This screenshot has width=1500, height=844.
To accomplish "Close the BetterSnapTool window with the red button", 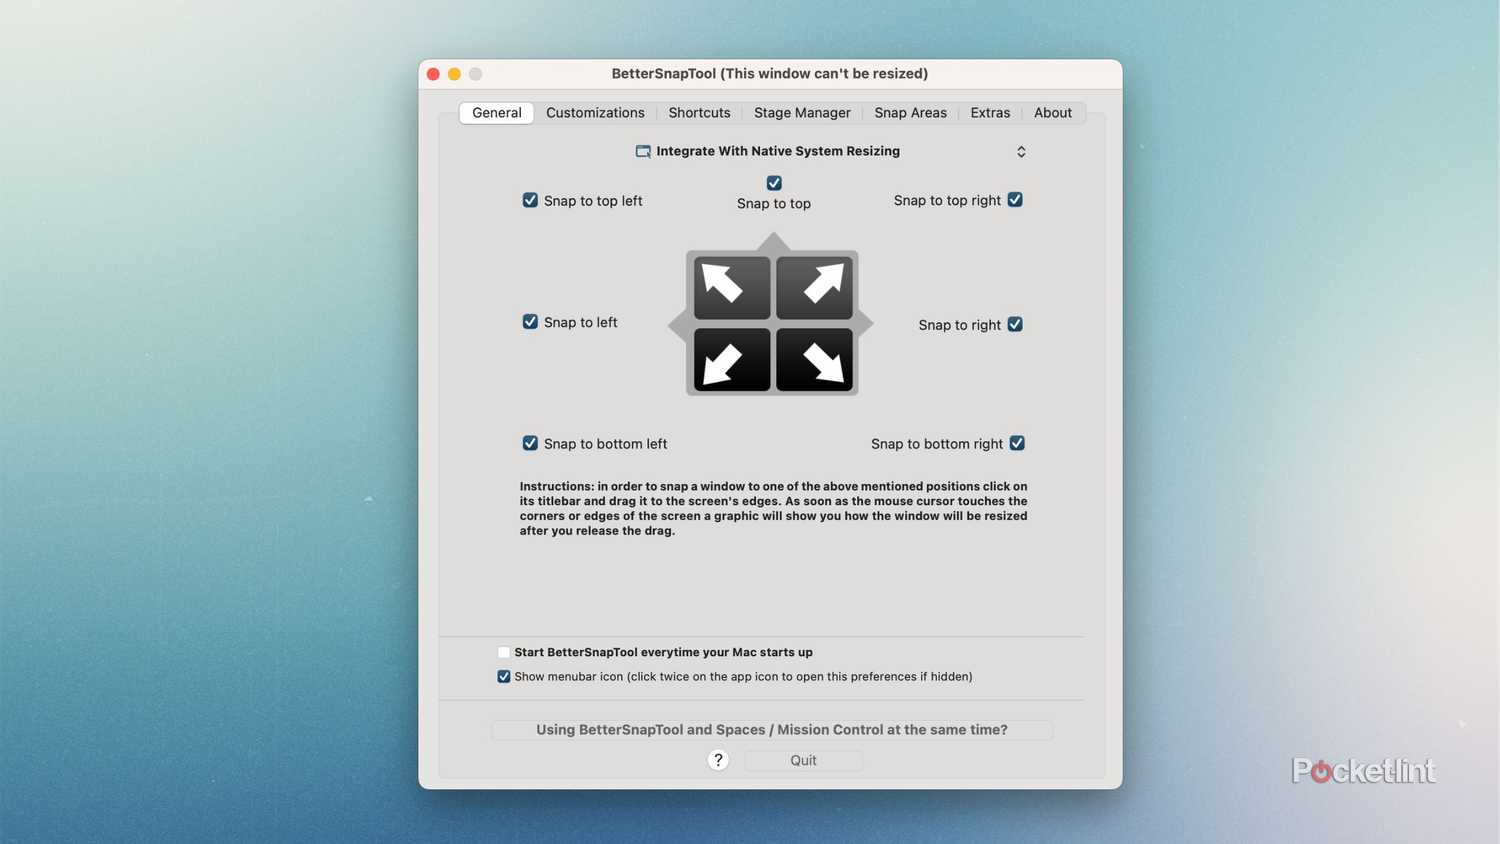I will click(433, 74).
